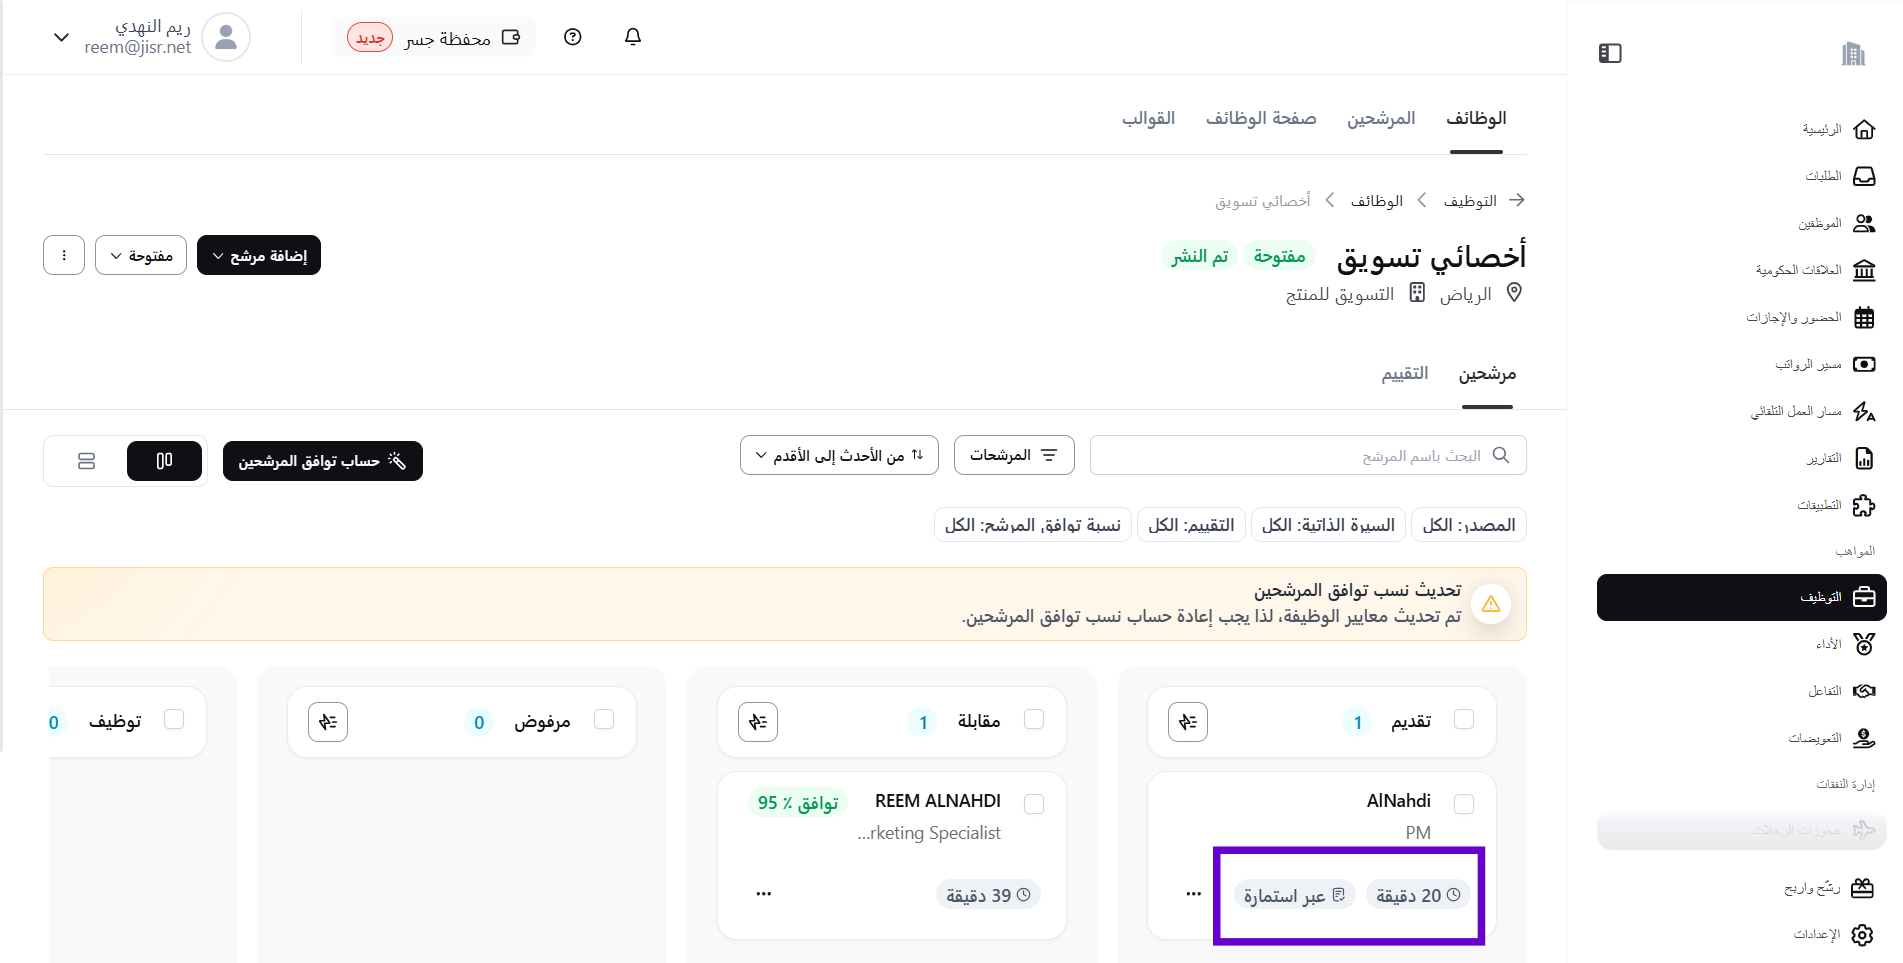Tick the REEM ALNAHDI candidate checkbox

[x=1034, y=803]
